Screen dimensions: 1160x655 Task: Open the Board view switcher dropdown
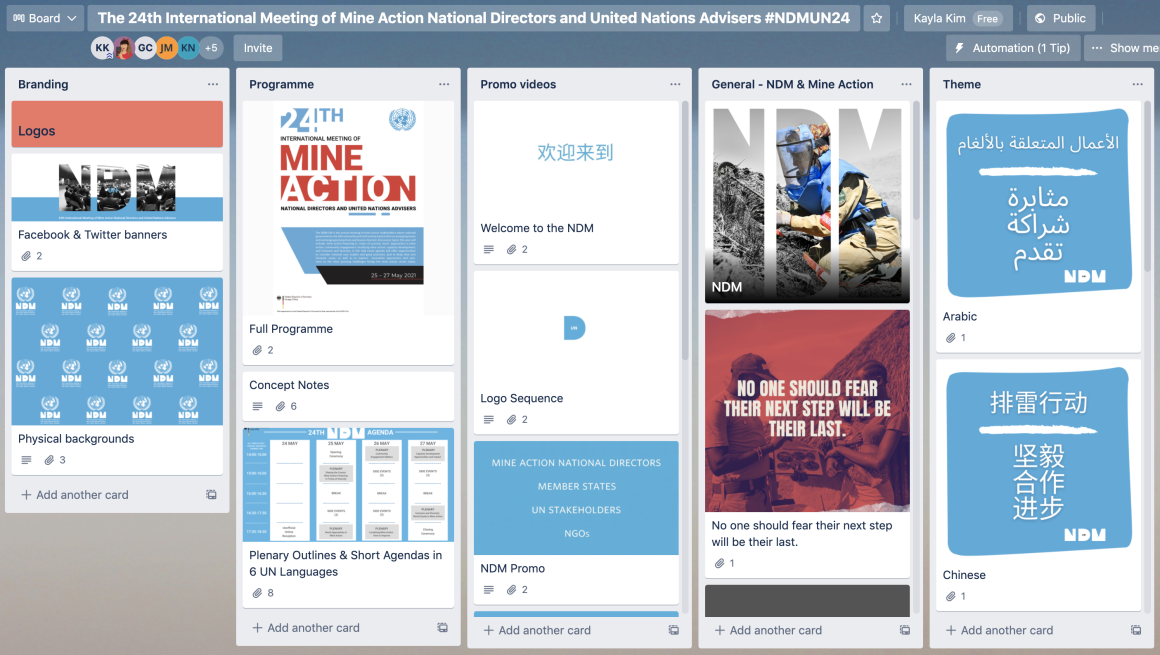pyautogui.click(x=45, y=18)
